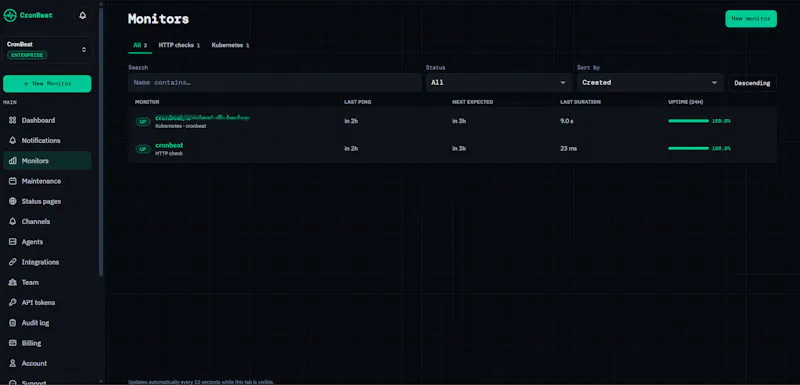
Task: Click the LAST DURATION column header
Action: 580,102
